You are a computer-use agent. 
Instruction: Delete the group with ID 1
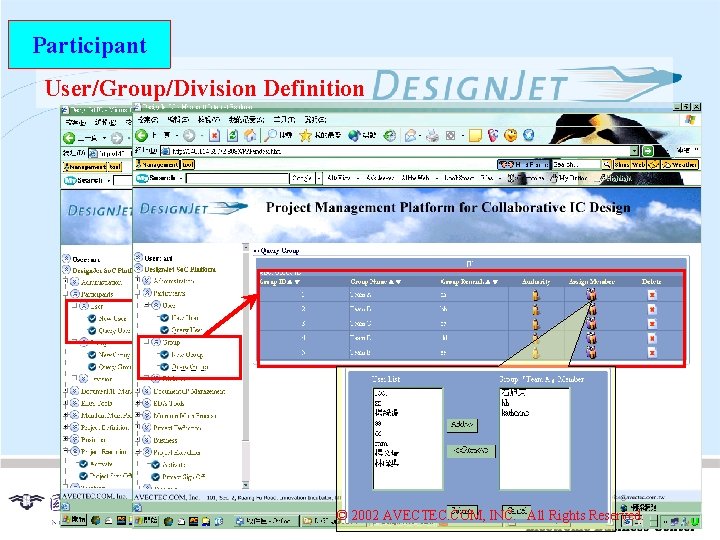click(652, 295)
